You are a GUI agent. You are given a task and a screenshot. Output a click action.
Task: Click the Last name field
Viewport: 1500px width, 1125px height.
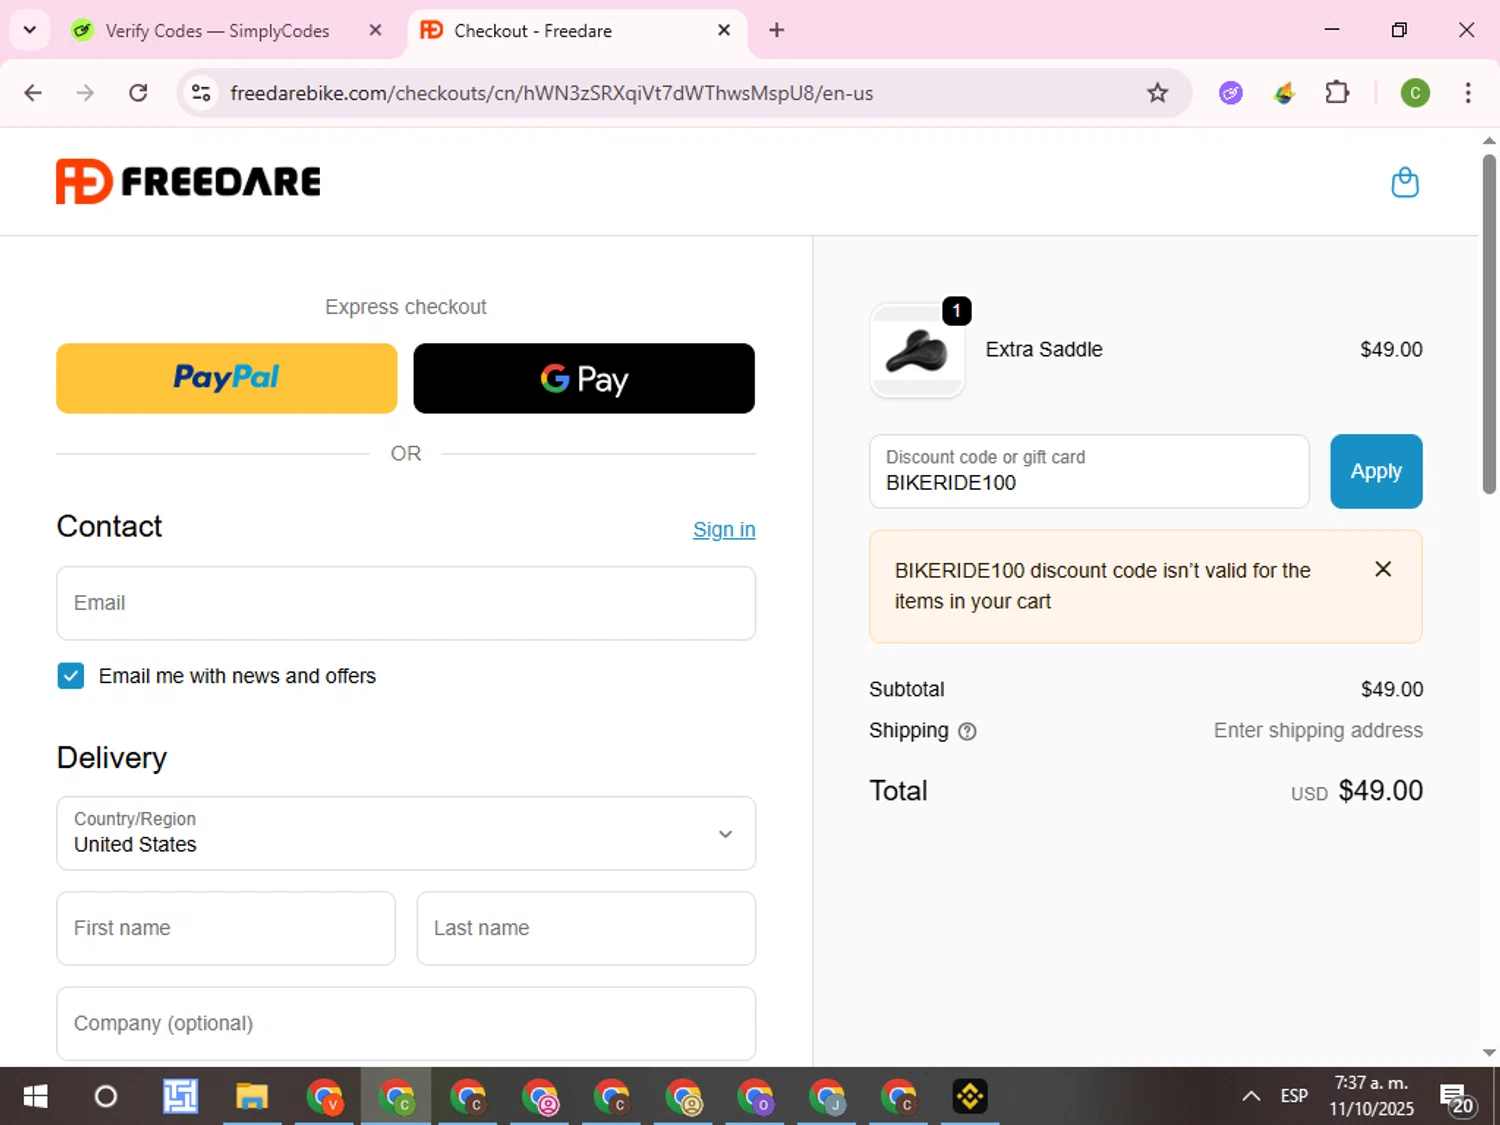[586, 928]
